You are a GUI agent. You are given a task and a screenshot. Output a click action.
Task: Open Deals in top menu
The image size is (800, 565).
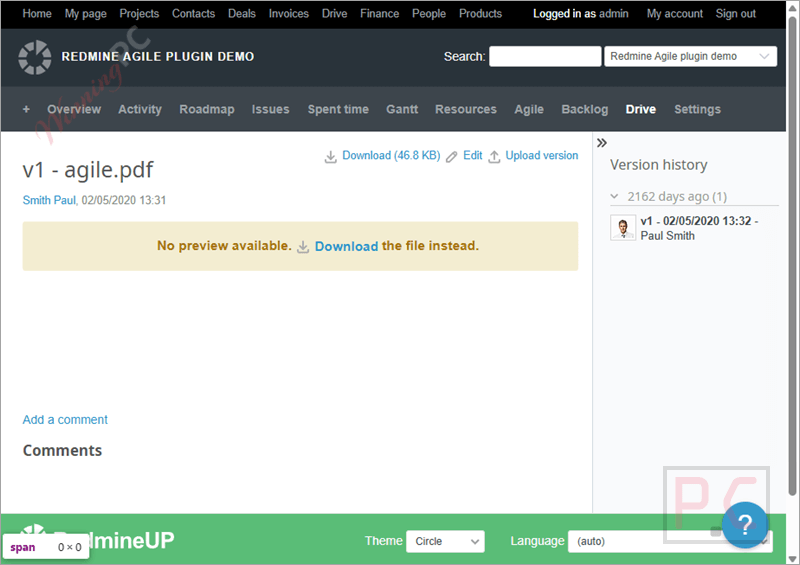[x=242, y=14]
